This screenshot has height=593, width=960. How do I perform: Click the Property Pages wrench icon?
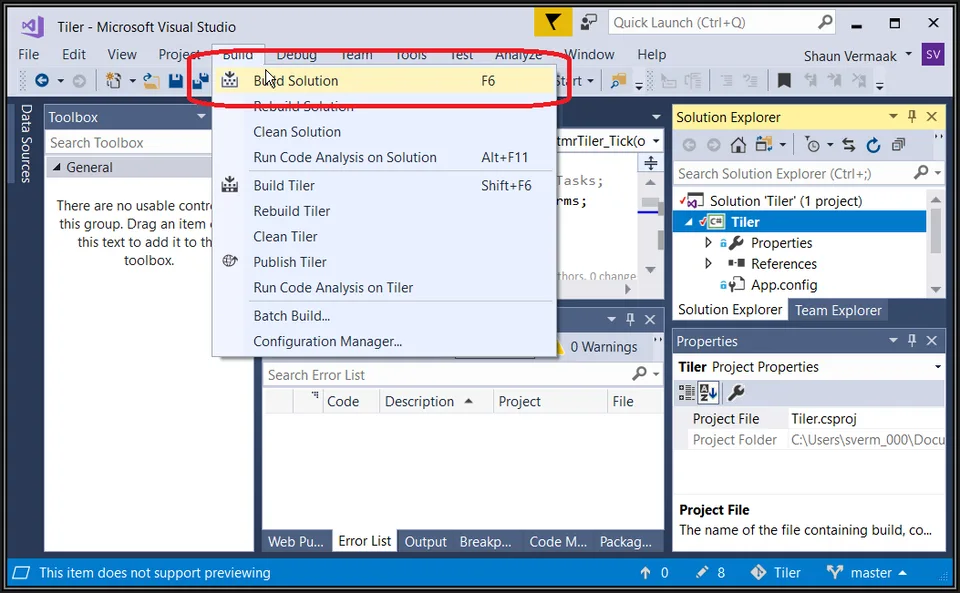736,392
